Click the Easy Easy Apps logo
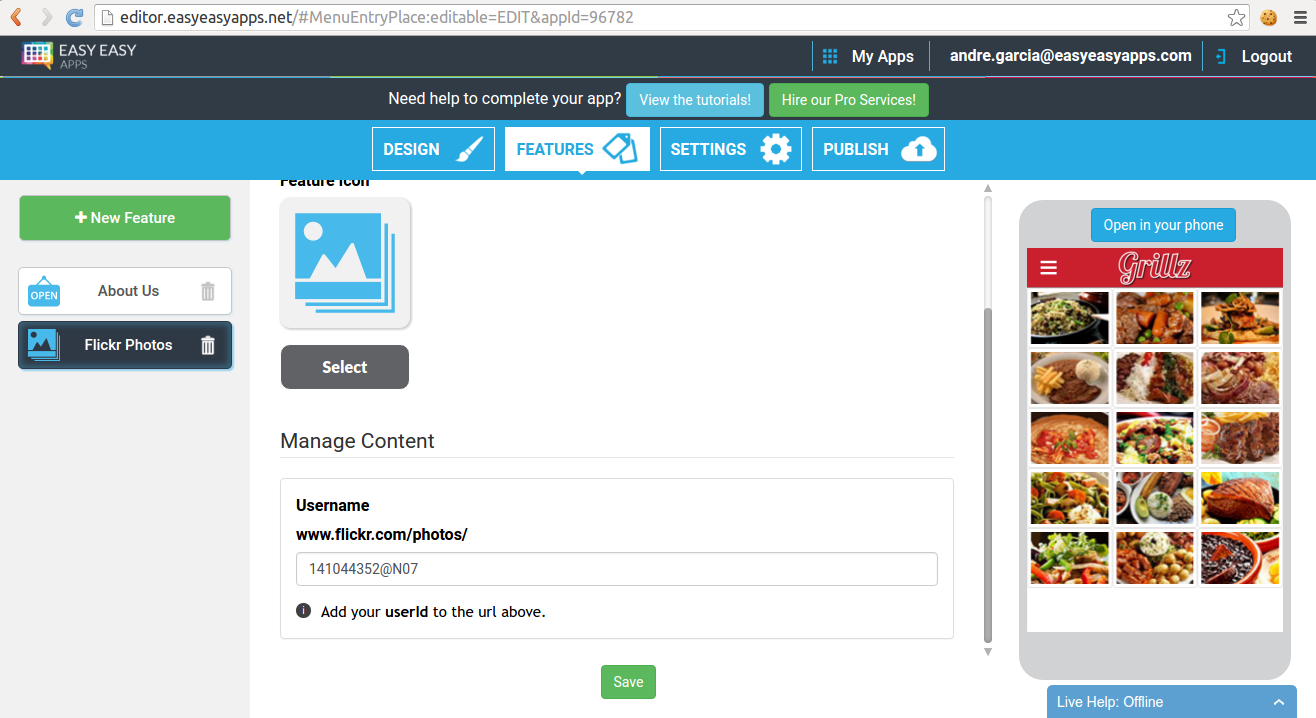This screenshot has width=1316, height=718. (80, 55)
